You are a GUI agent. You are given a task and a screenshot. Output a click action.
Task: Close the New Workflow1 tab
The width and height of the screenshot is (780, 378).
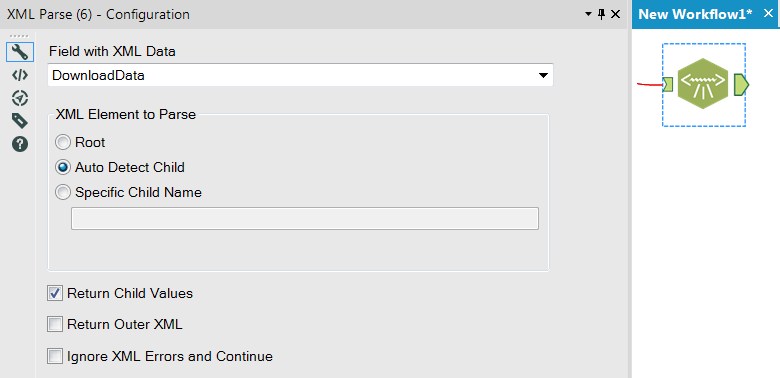click(768, 14)
